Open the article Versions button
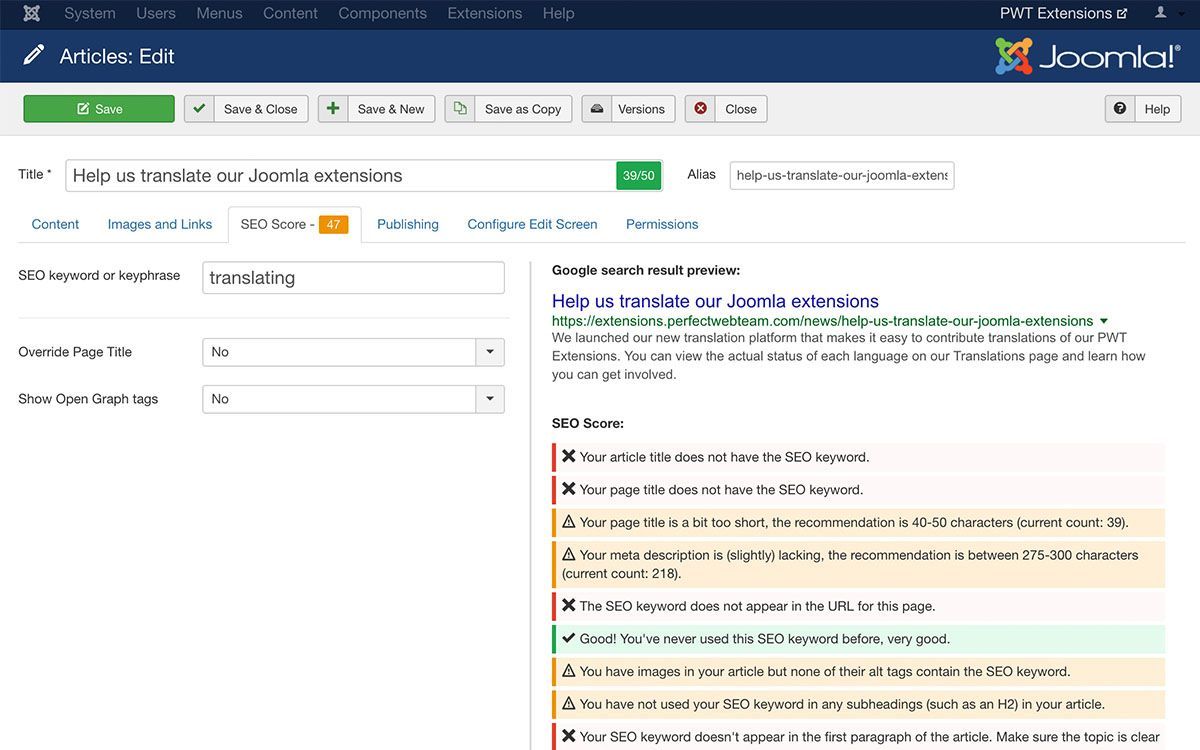This screenshot has height=750, width=1200. [628, 109]
